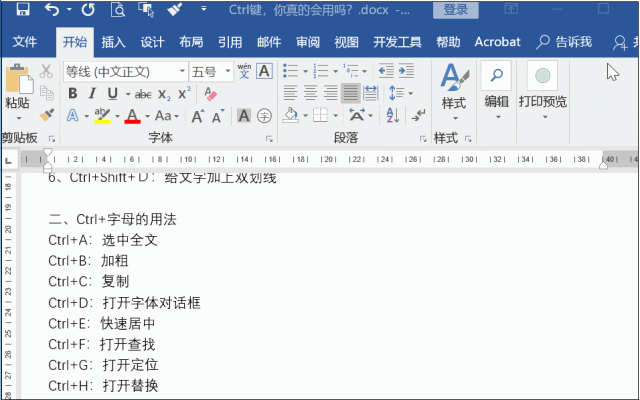This screenshot has width=640, height=400.
Task: Toggle Subscript formatting
Action: (x=164, y=95)
